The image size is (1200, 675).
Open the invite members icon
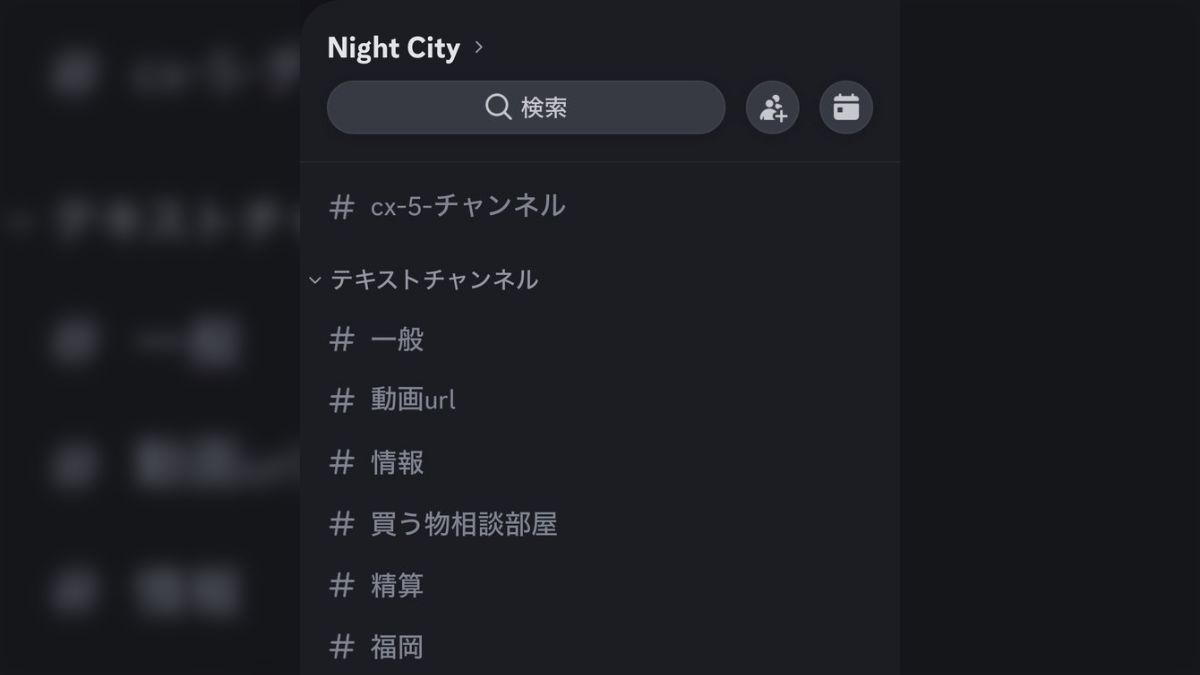coord(772,107)
